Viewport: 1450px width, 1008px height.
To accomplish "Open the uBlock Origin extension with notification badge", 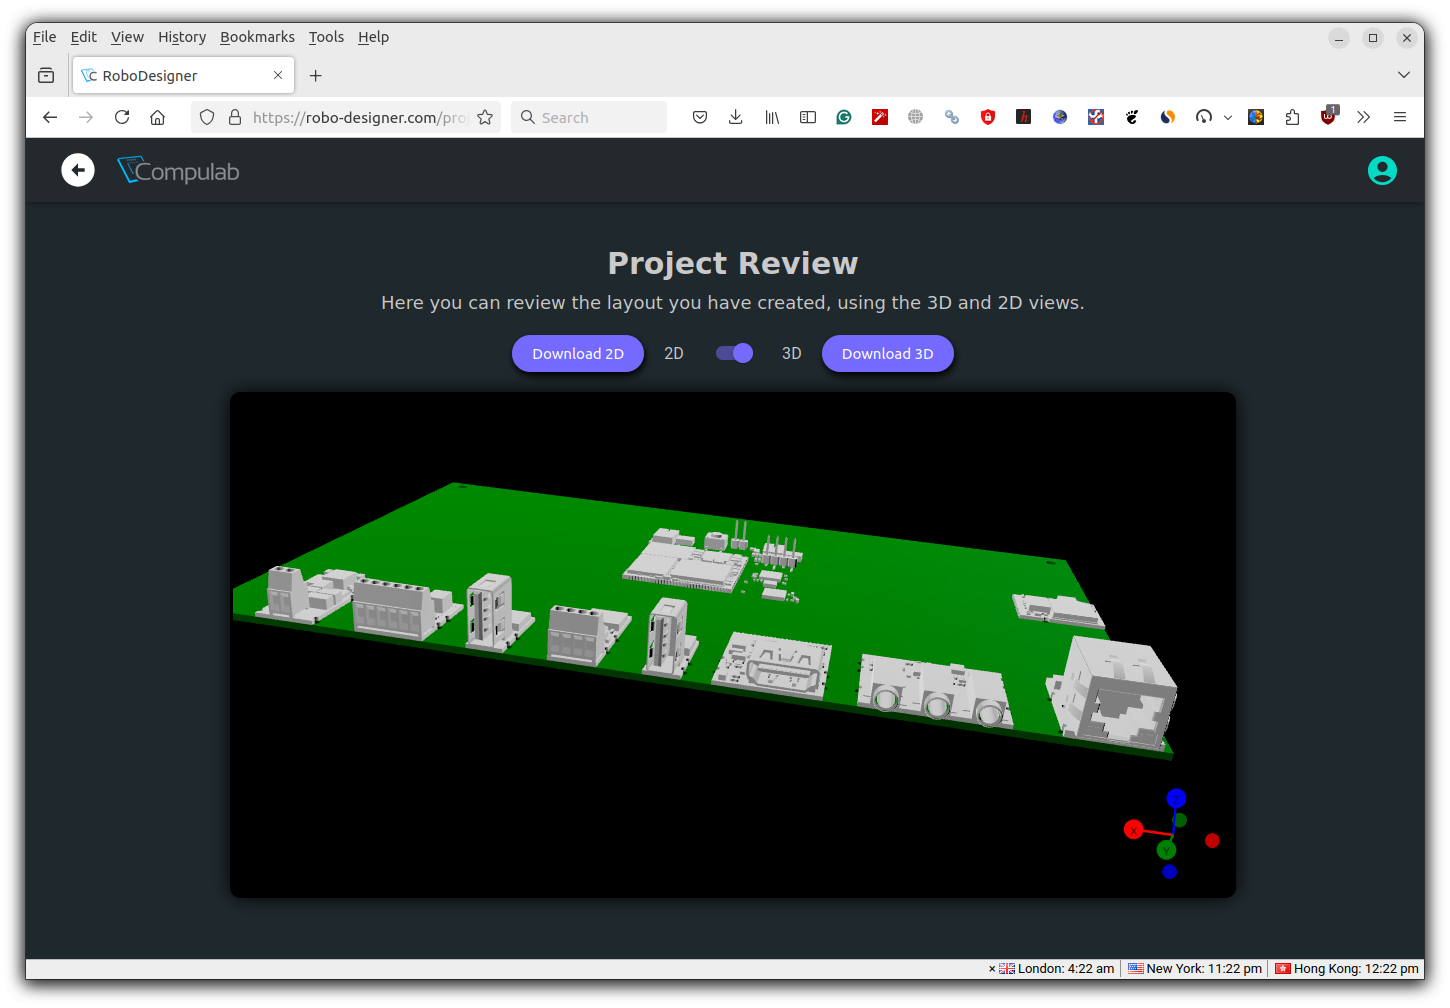I will coord(1328,117).
